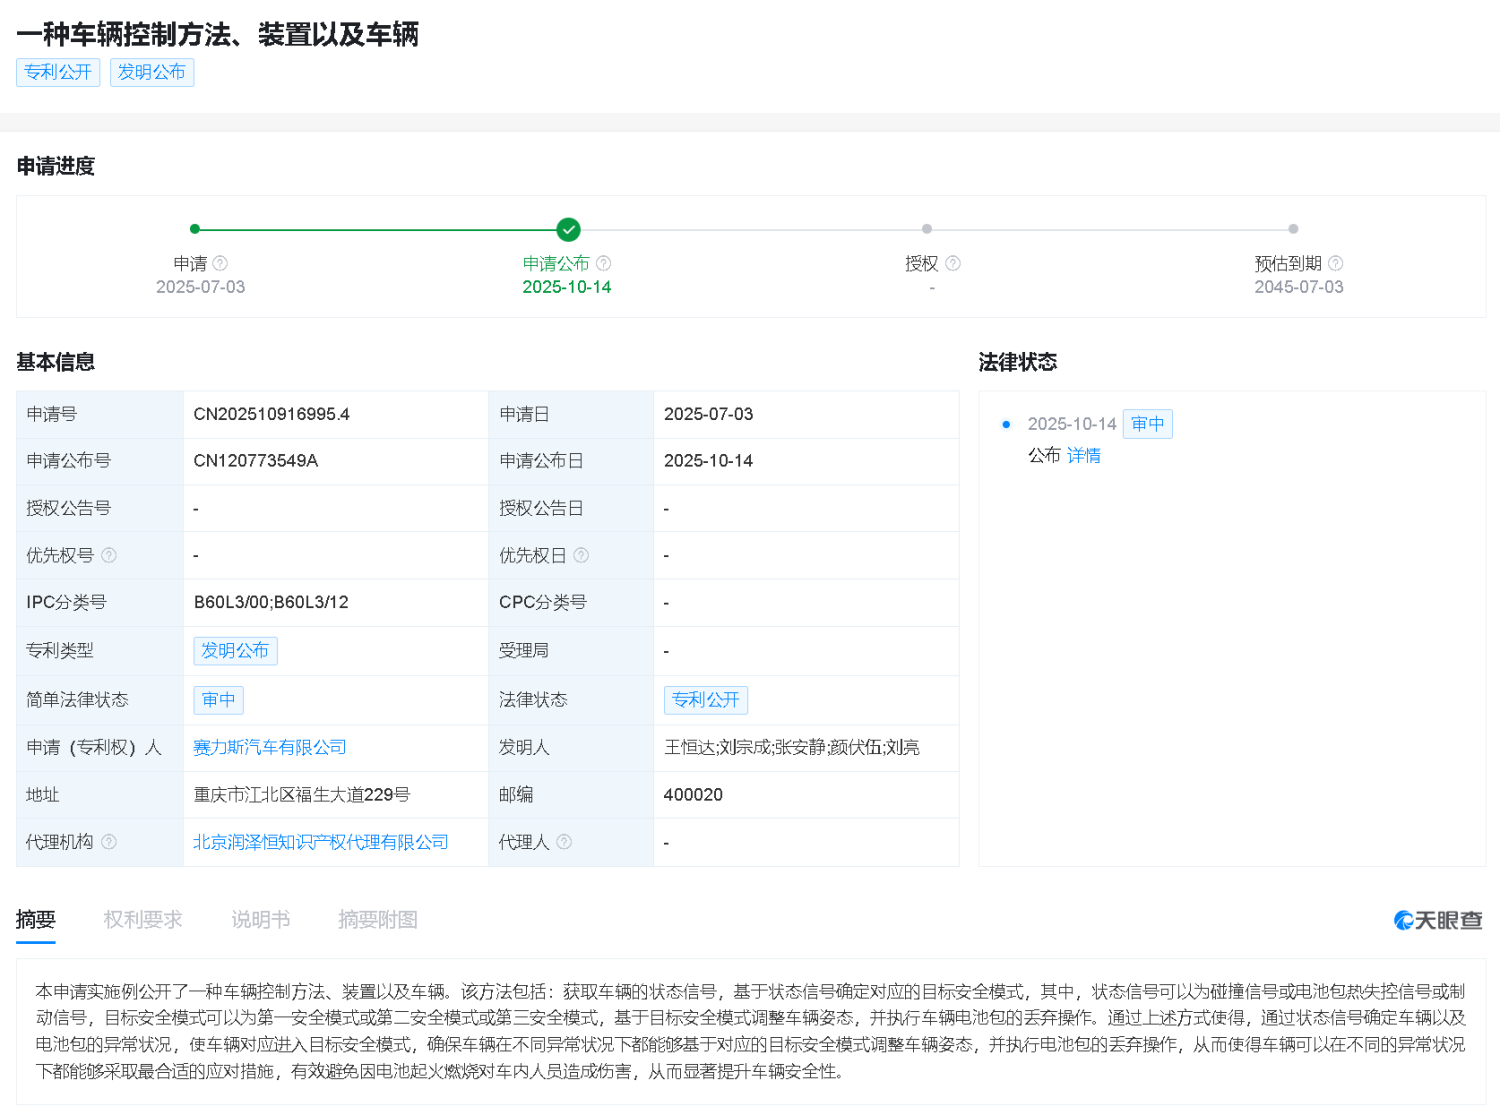Click application number CN202510916995.4
The image size is (1500, 1115).
tap(272, 414)
